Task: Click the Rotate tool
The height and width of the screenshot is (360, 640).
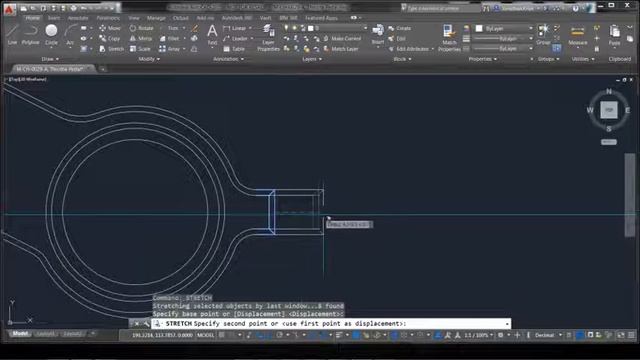Action: 141,28
